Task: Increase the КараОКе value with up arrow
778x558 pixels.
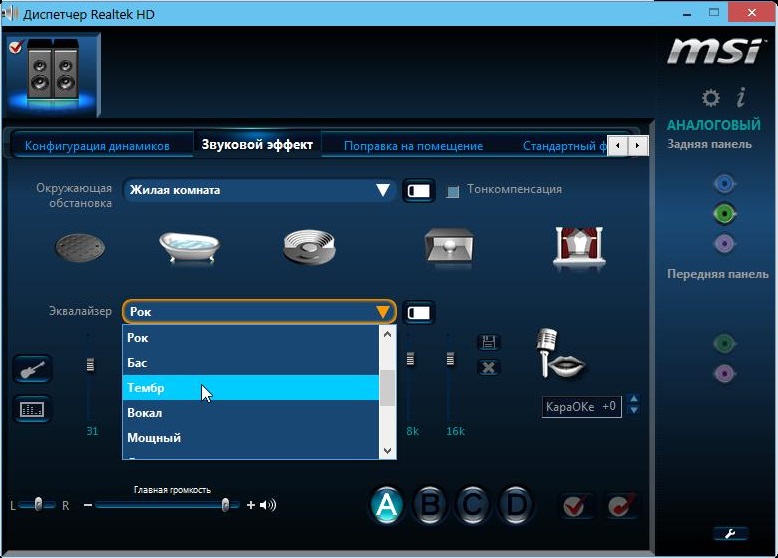Action: (633, 398)
